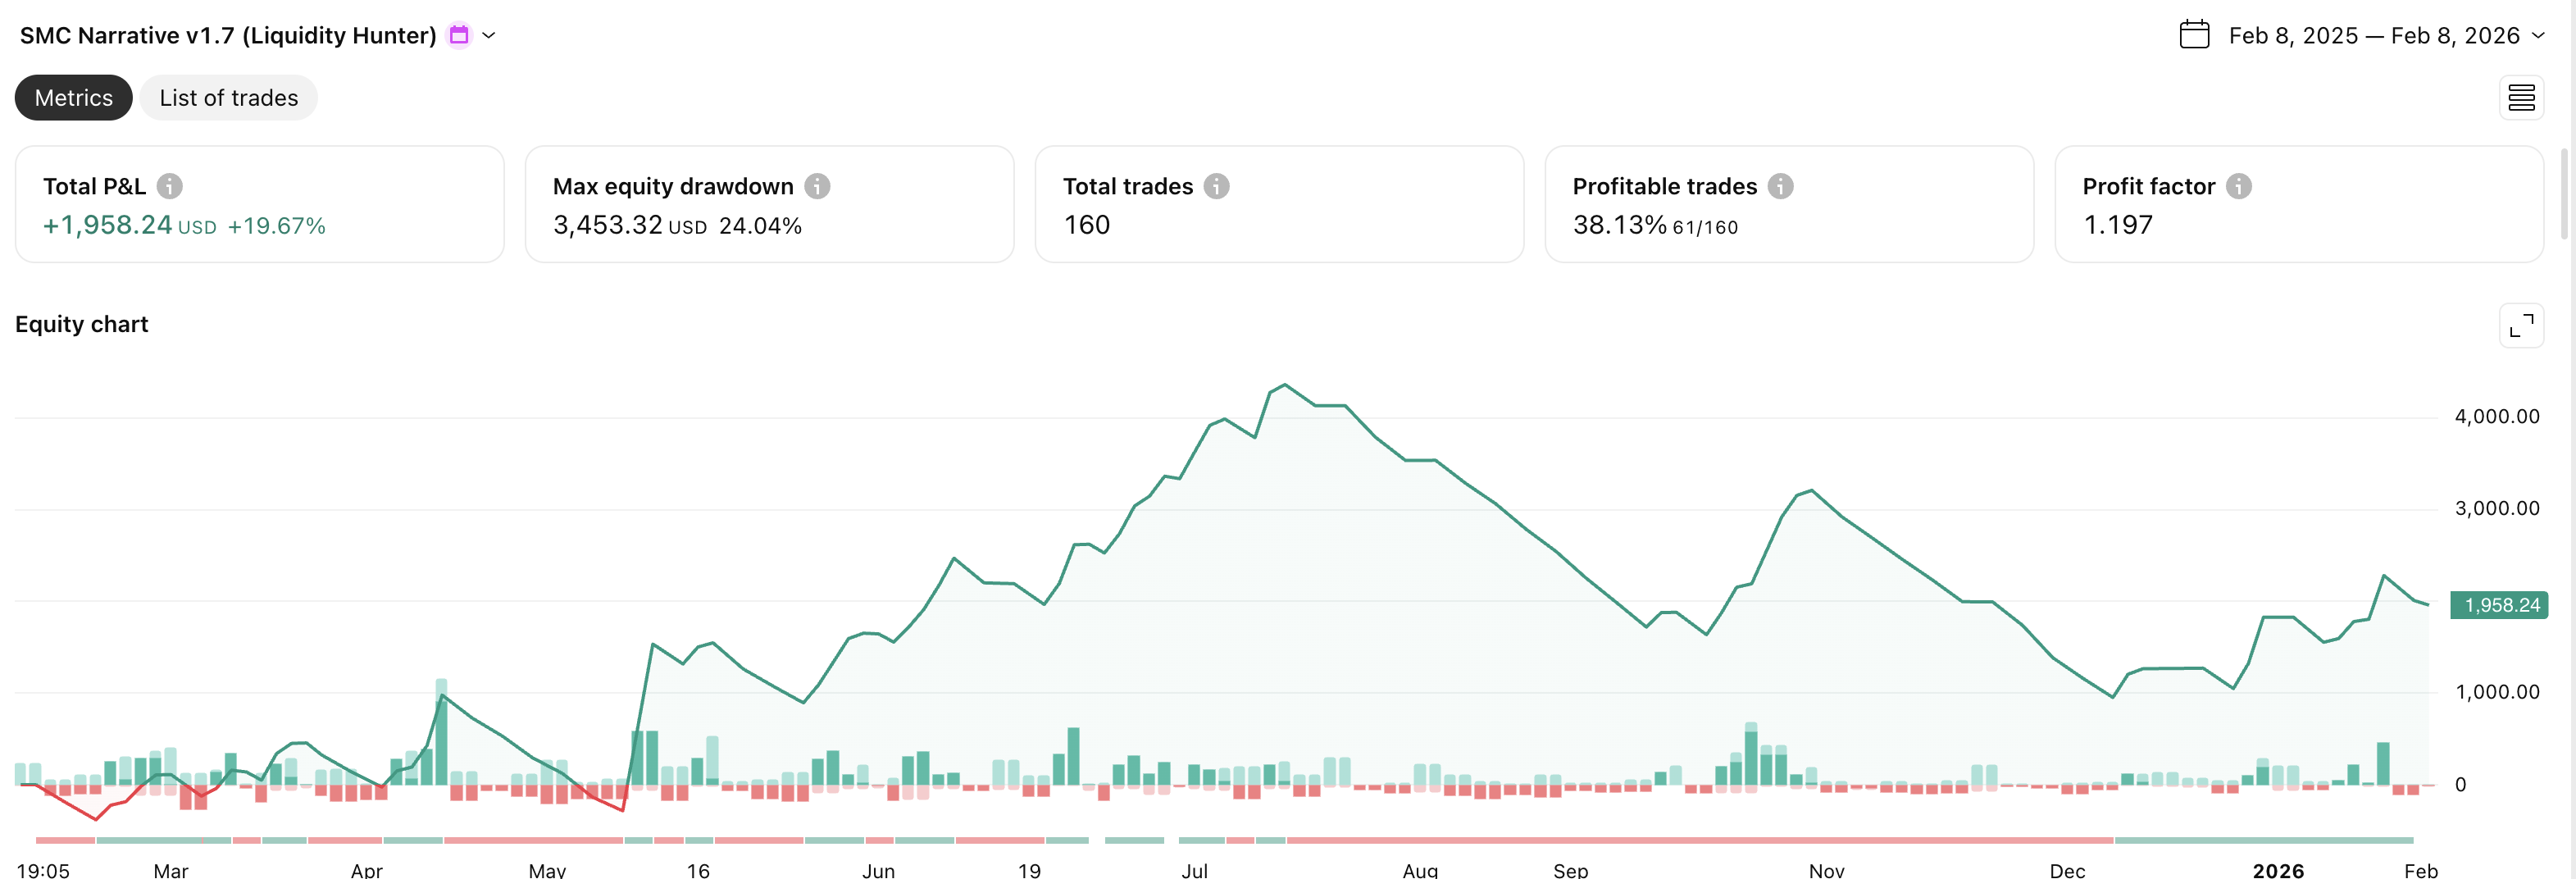This screenshot has height=879, width=2576.
Task: Click the date range Feb 8, 2025 — Feb 8, 2026
Action: (2373, 35)
